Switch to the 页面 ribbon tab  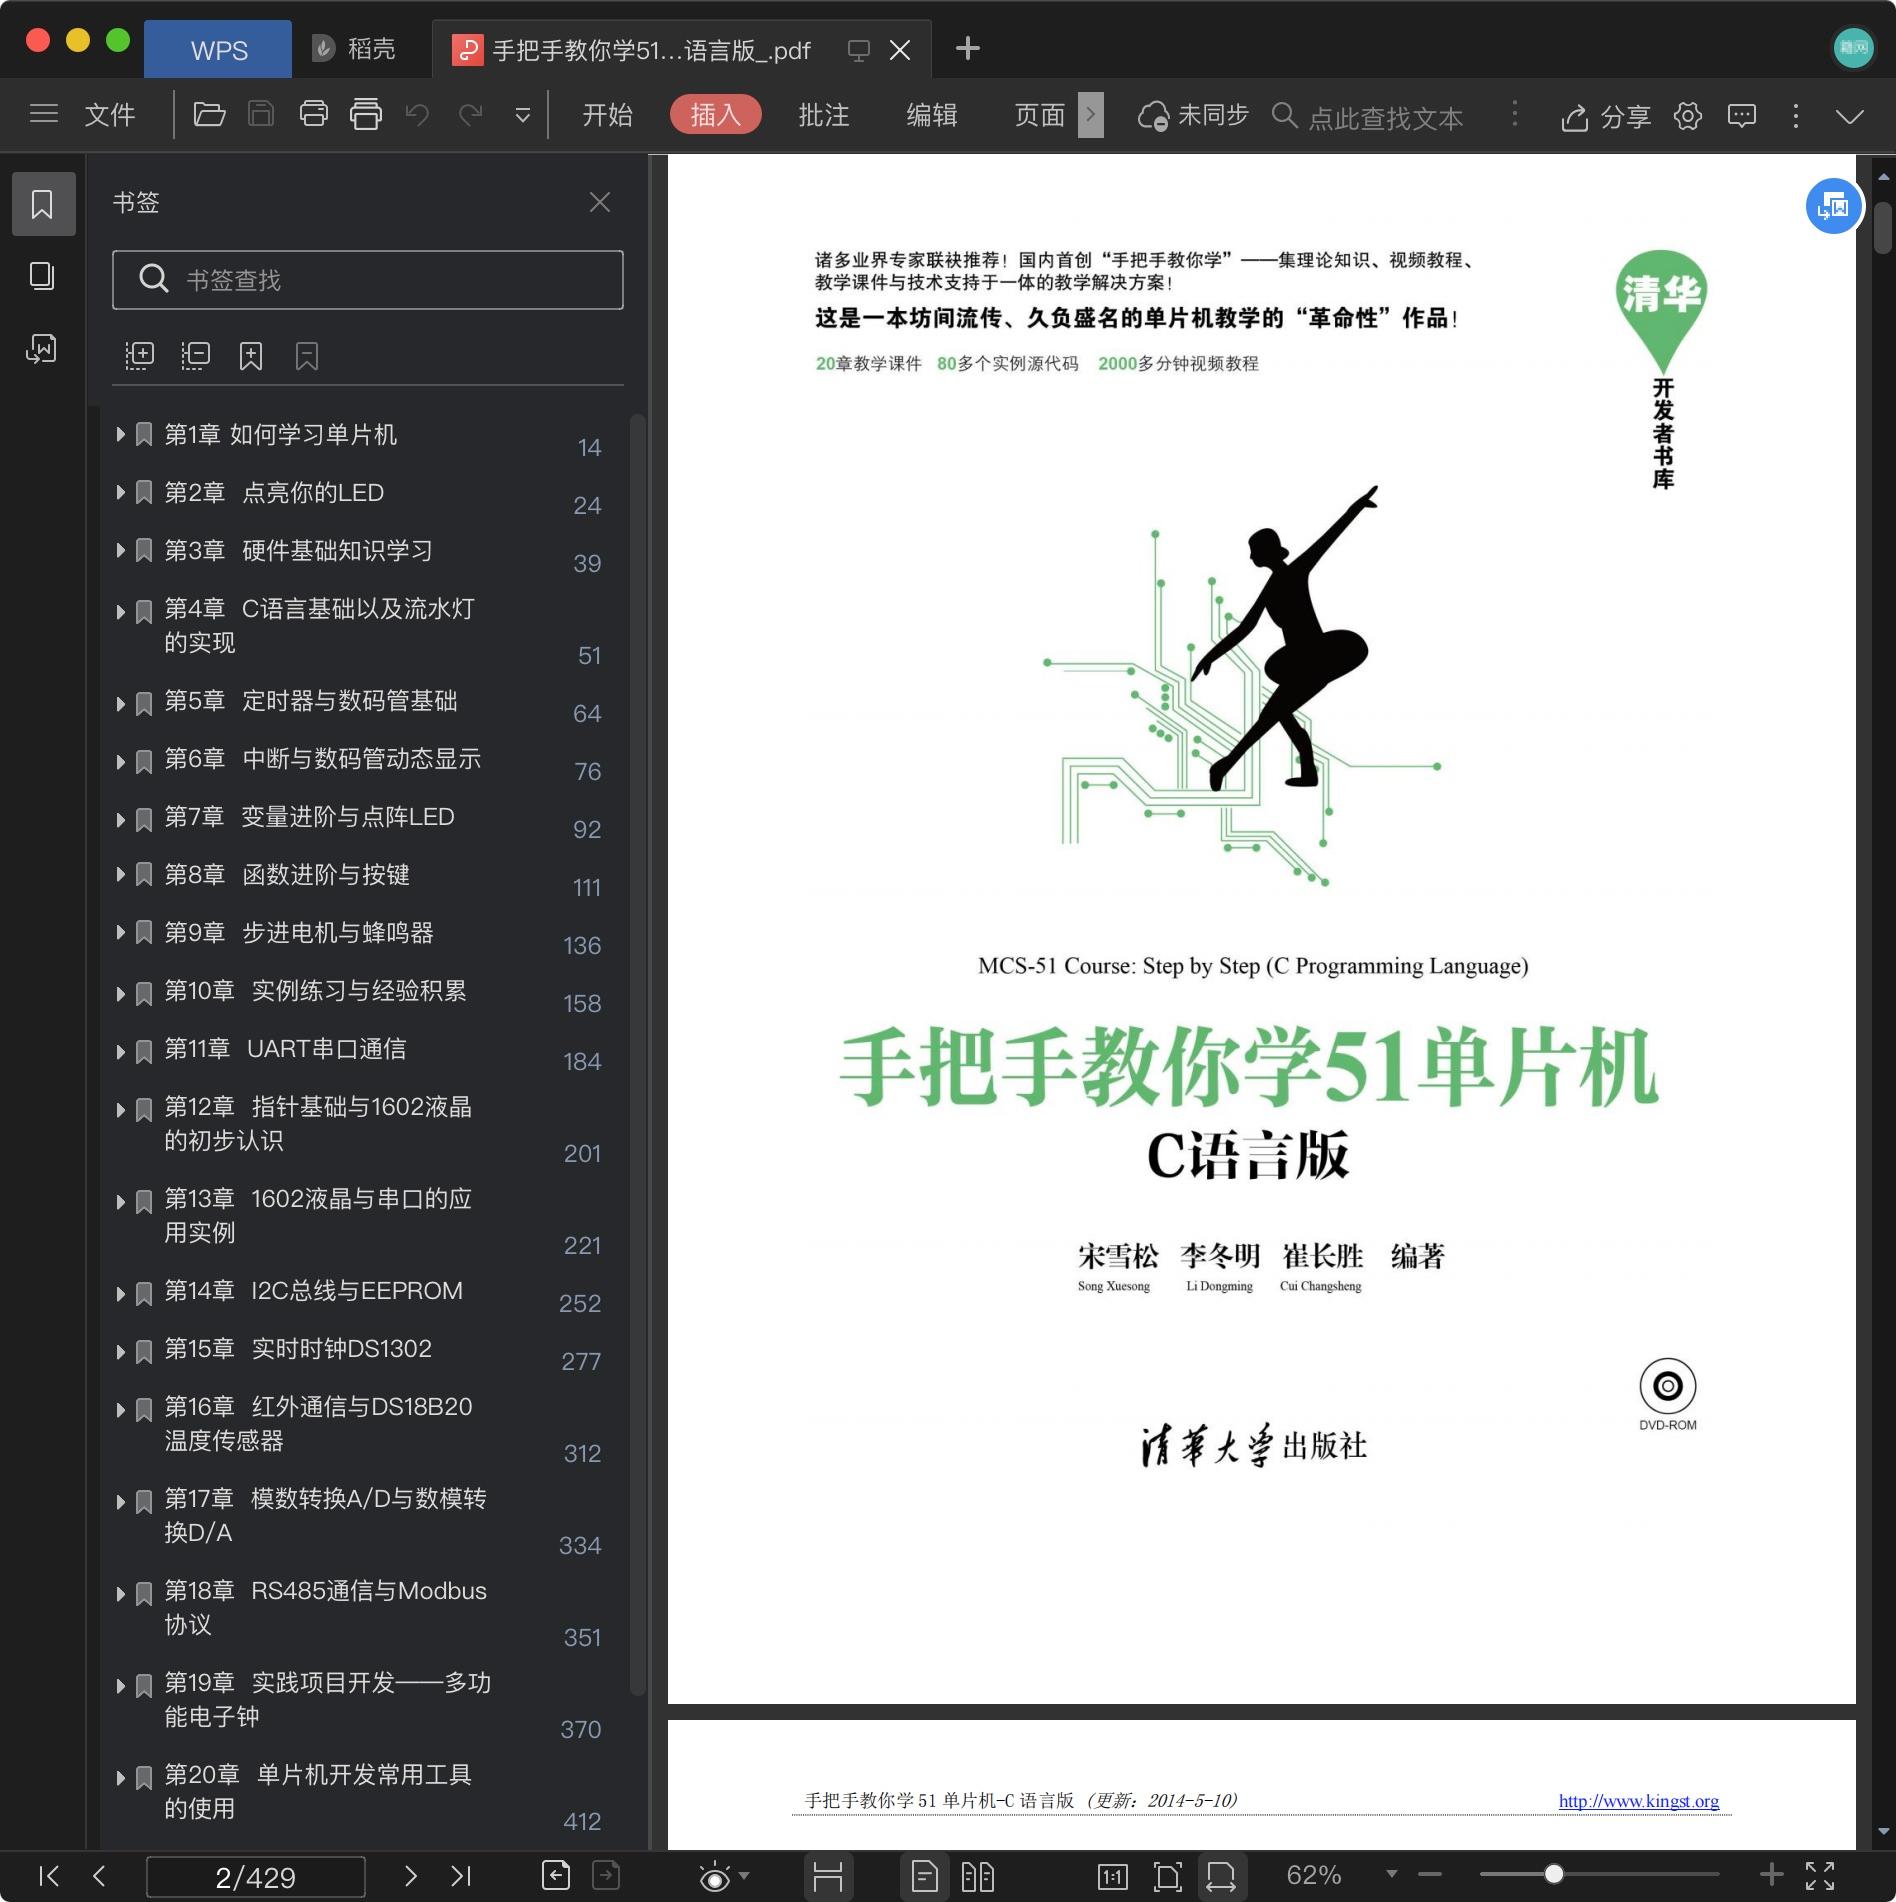tap(1039, 115)
